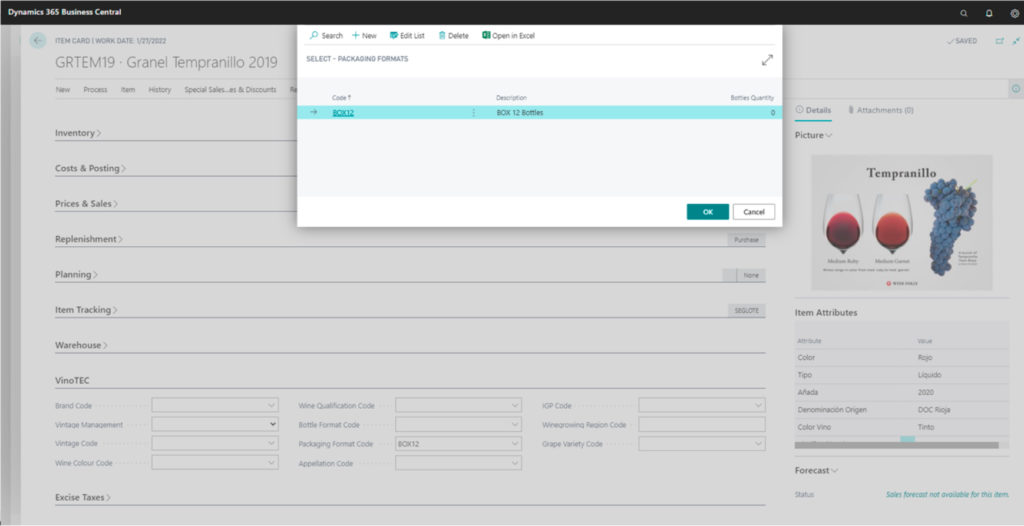The height and width of the screenshot is (526, 1024).
Task: Click the DOC Rioja attribute value
Action: (x=934, y=410)
